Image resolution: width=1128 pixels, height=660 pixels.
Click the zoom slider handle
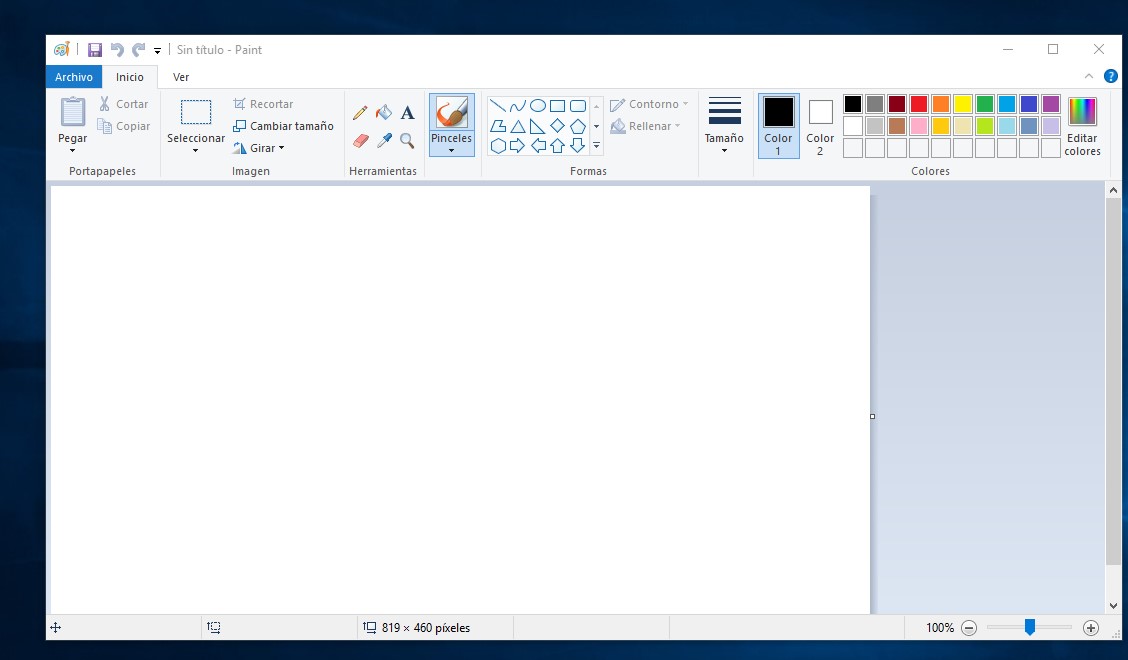(1029, 628)
